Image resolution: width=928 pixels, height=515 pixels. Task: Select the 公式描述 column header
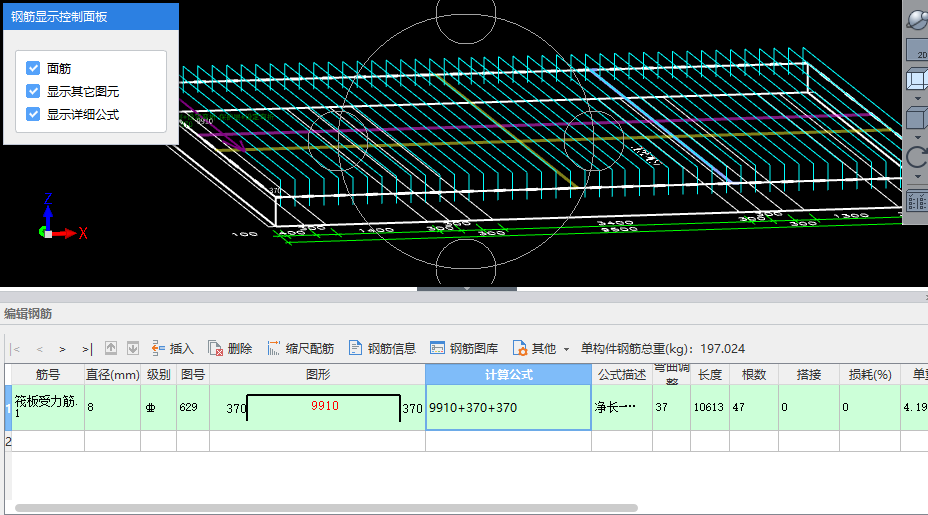[x=622, y=375]
